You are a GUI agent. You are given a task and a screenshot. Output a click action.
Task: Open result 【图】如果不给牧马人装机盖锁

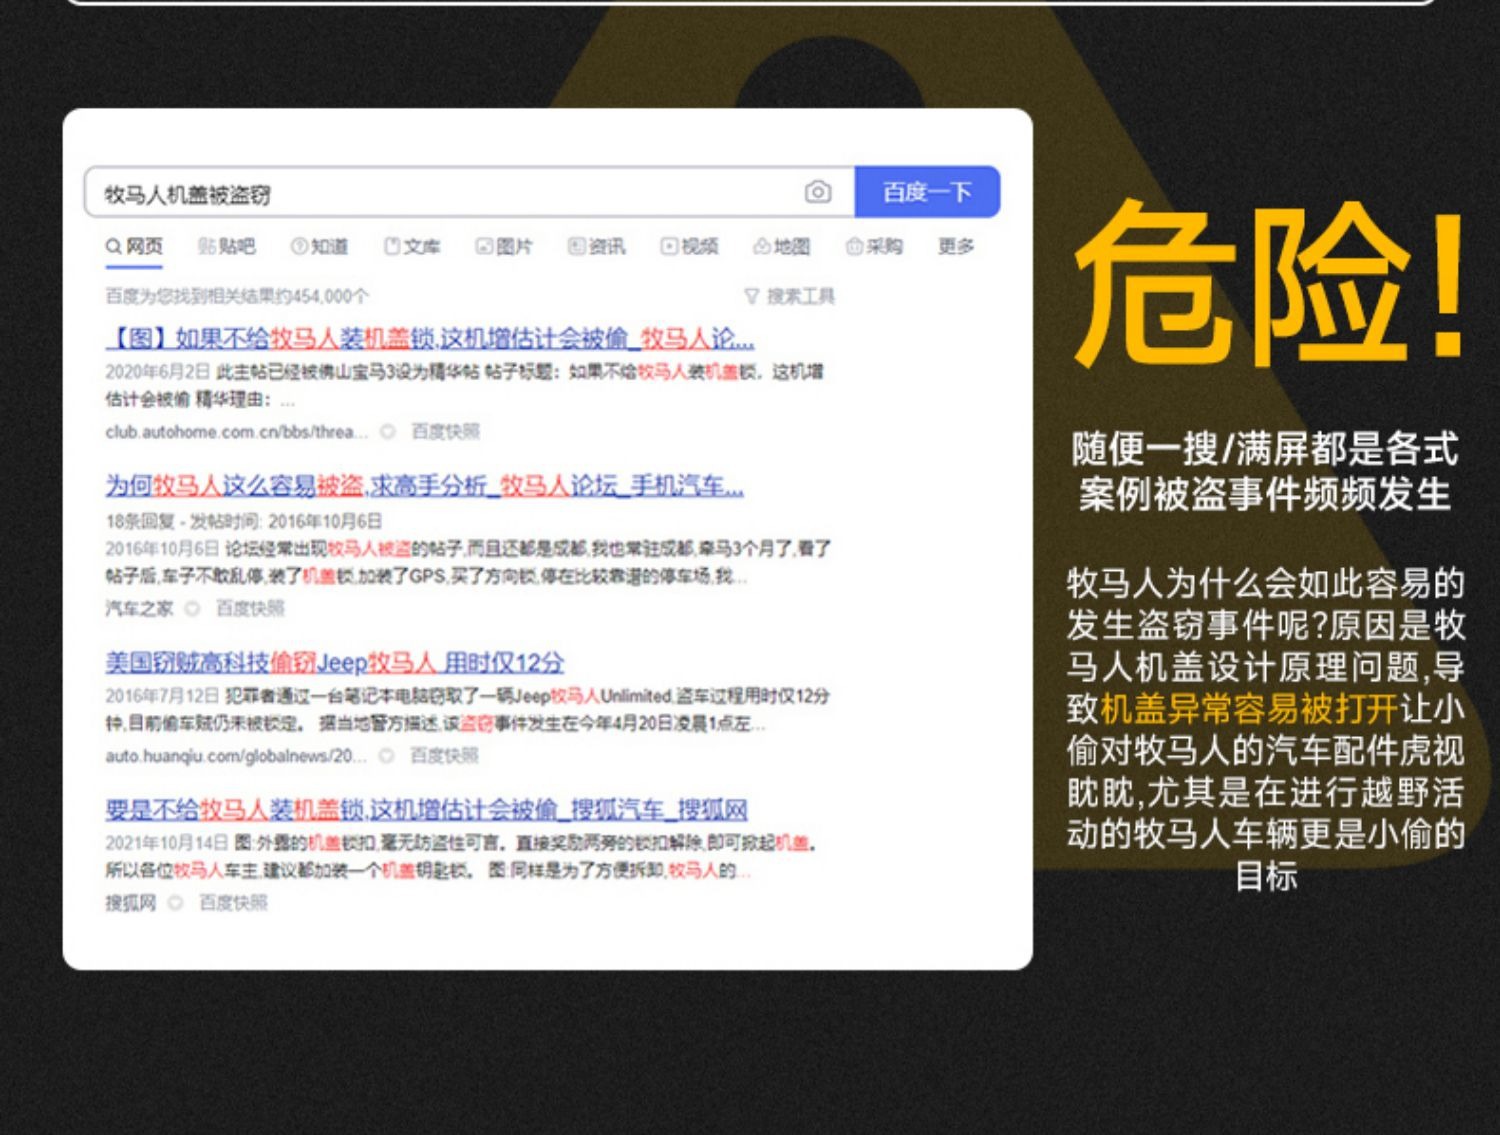pyautogui.click(x=430, y=339)
